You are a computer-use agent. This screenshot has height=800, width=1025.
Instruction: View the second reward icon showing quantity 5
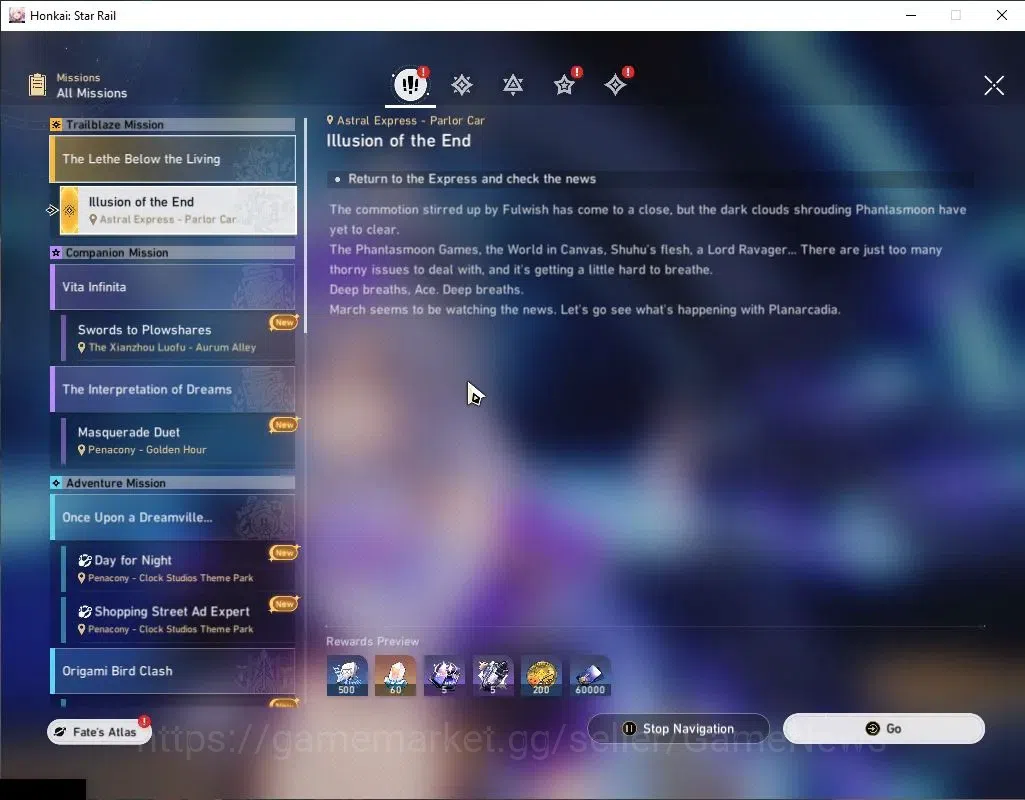pos(493,676)
